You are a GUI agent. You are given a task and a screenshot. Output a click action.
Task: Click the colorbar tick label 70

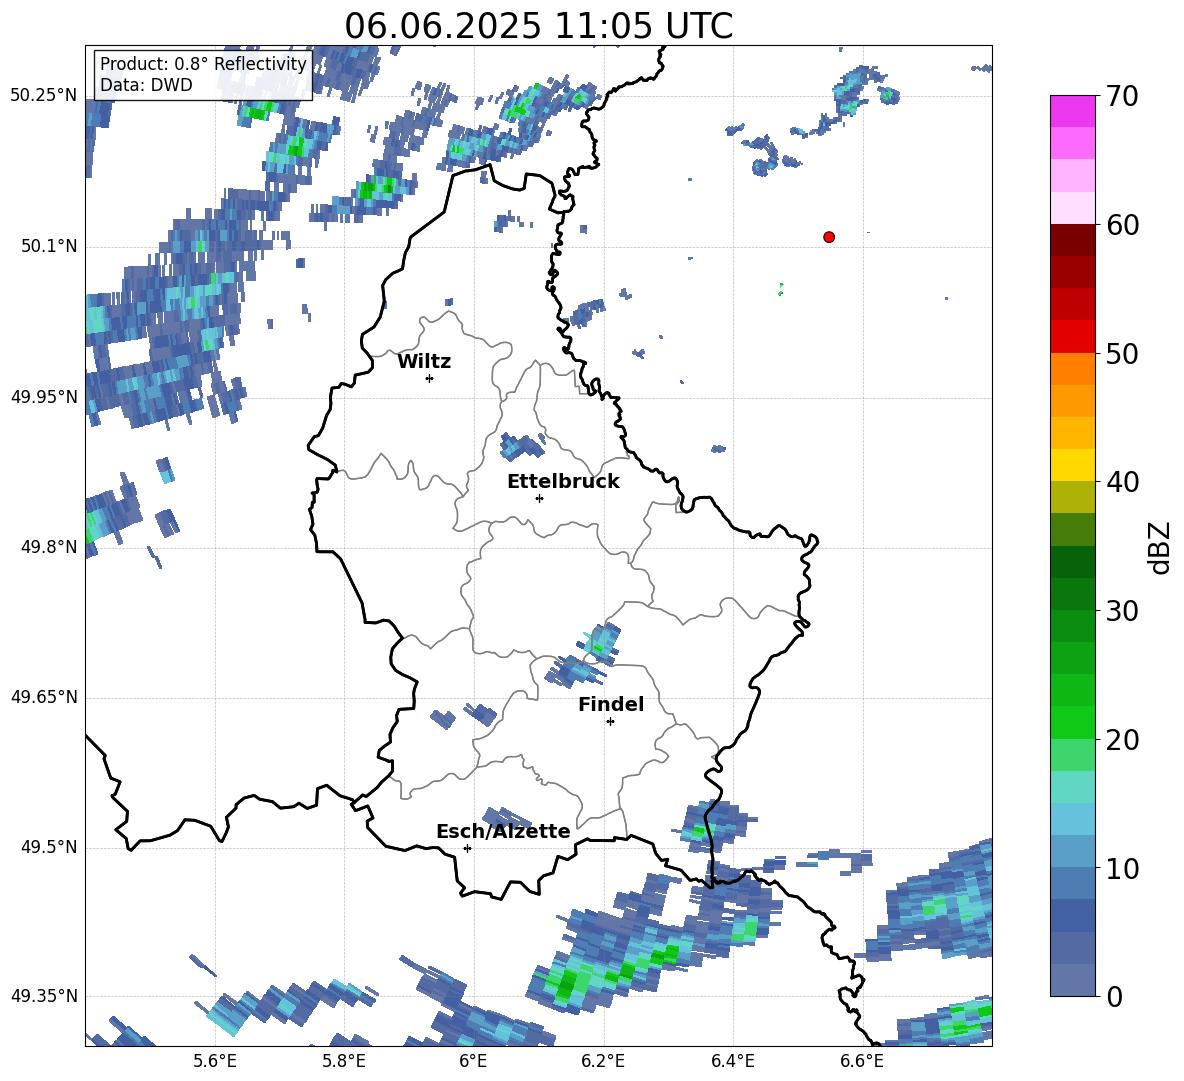(1122, 96)
